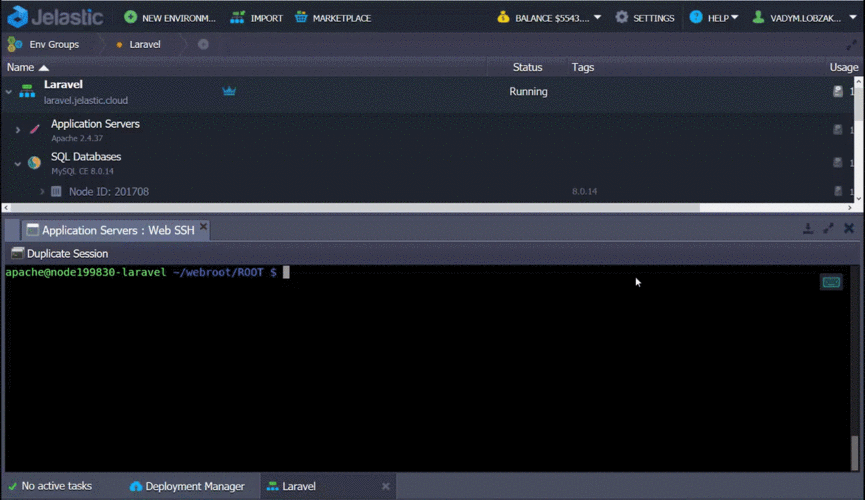
Task: Click the 8.0.14 tag value
Action: (x=584, y=192)
